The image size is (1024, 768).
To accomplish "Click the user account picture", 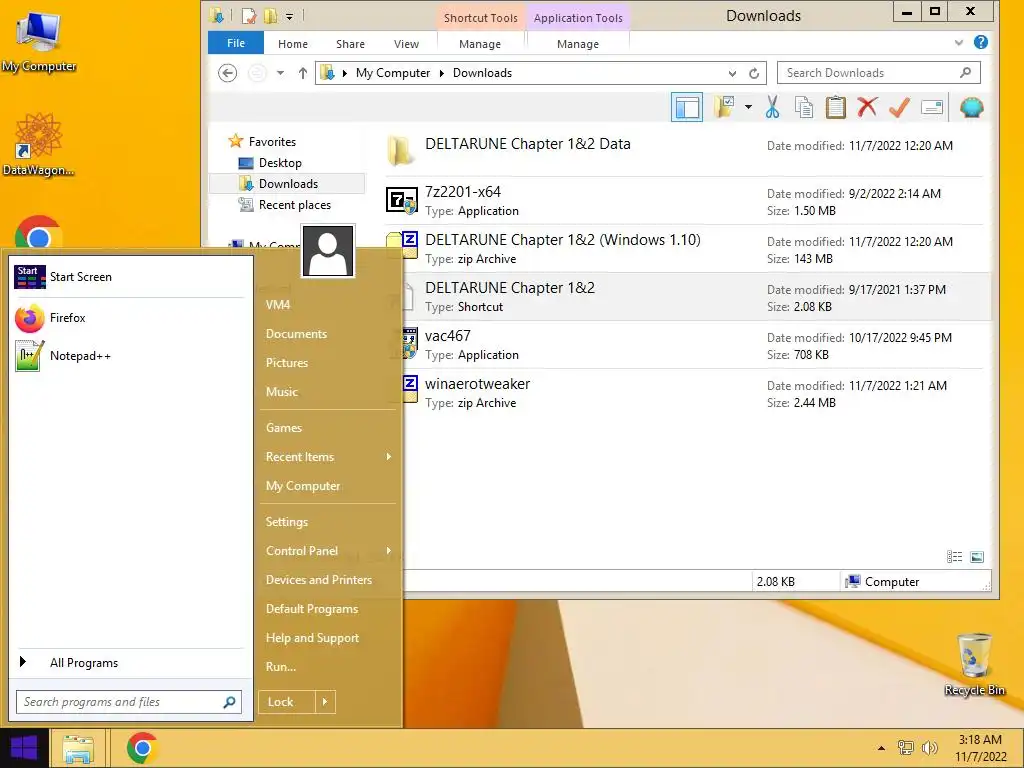I will point(328,251).
